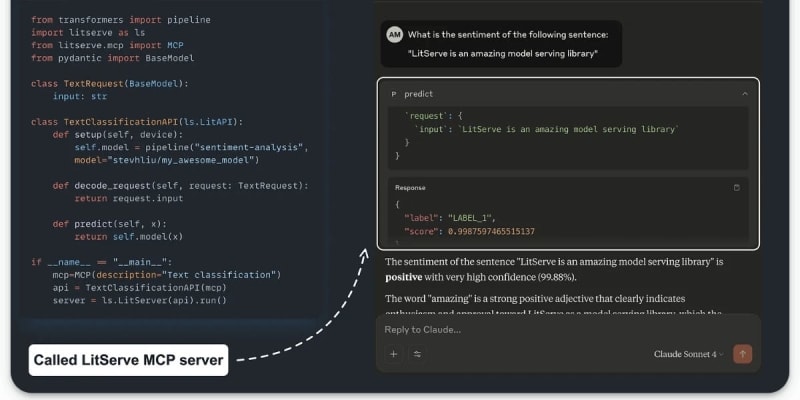800x400 pixels.
Task: Click the bold word positive in reply
Action: click(x=406, y=277)
